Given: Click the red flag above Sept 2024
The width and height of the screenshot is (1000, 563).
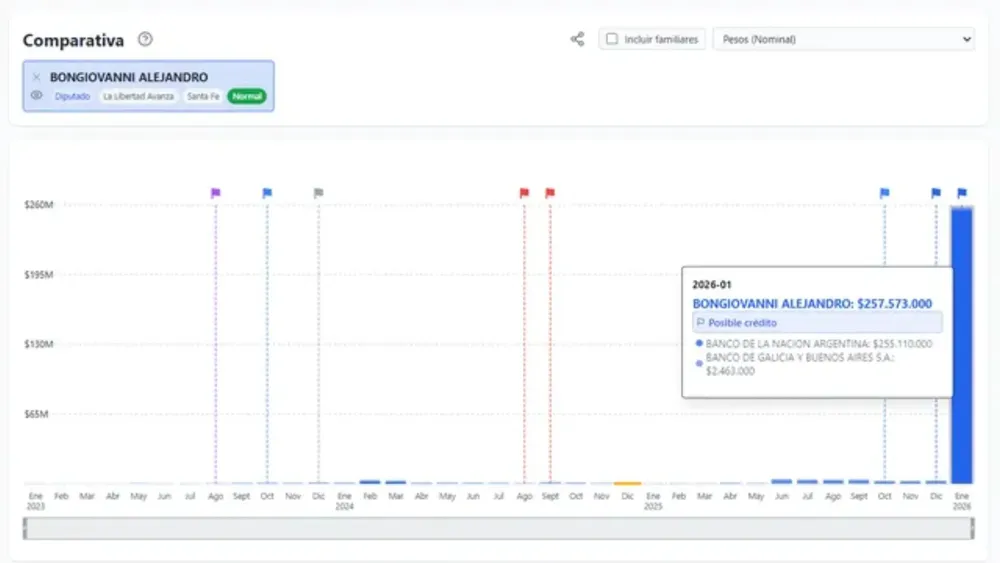Looking at the screenshot, I should pyautogui.click(x=550, y=192).
